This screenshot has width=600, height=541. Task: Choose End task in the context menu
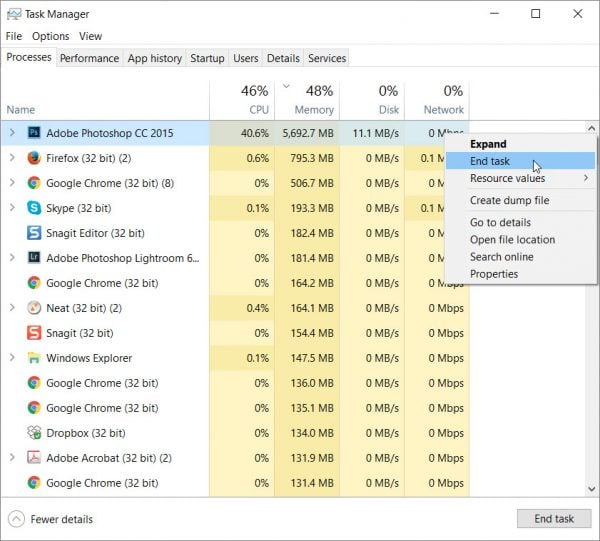520,161
